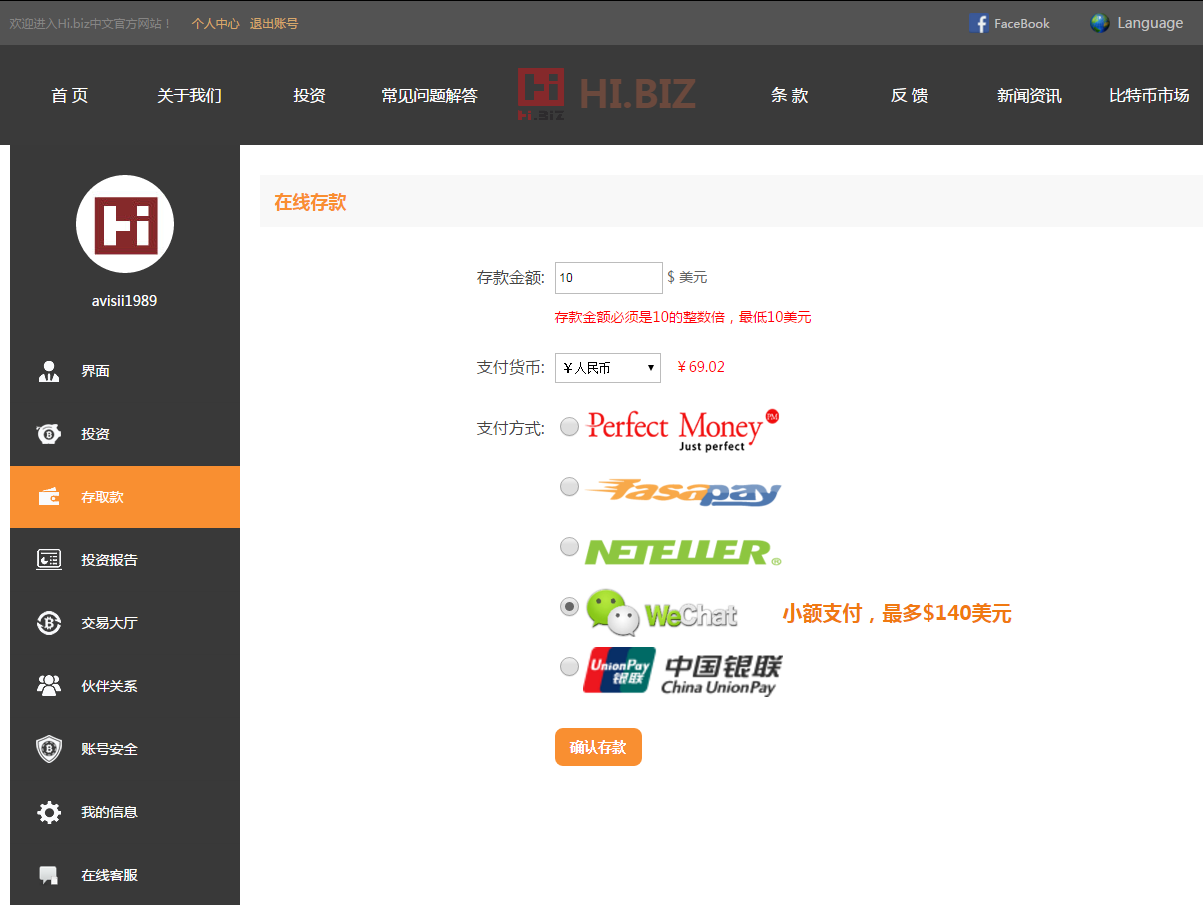The height and width of the screenshot is (905, 1203).
Task: Click the Perfect Money logo
Action: (x=683, y=430)
